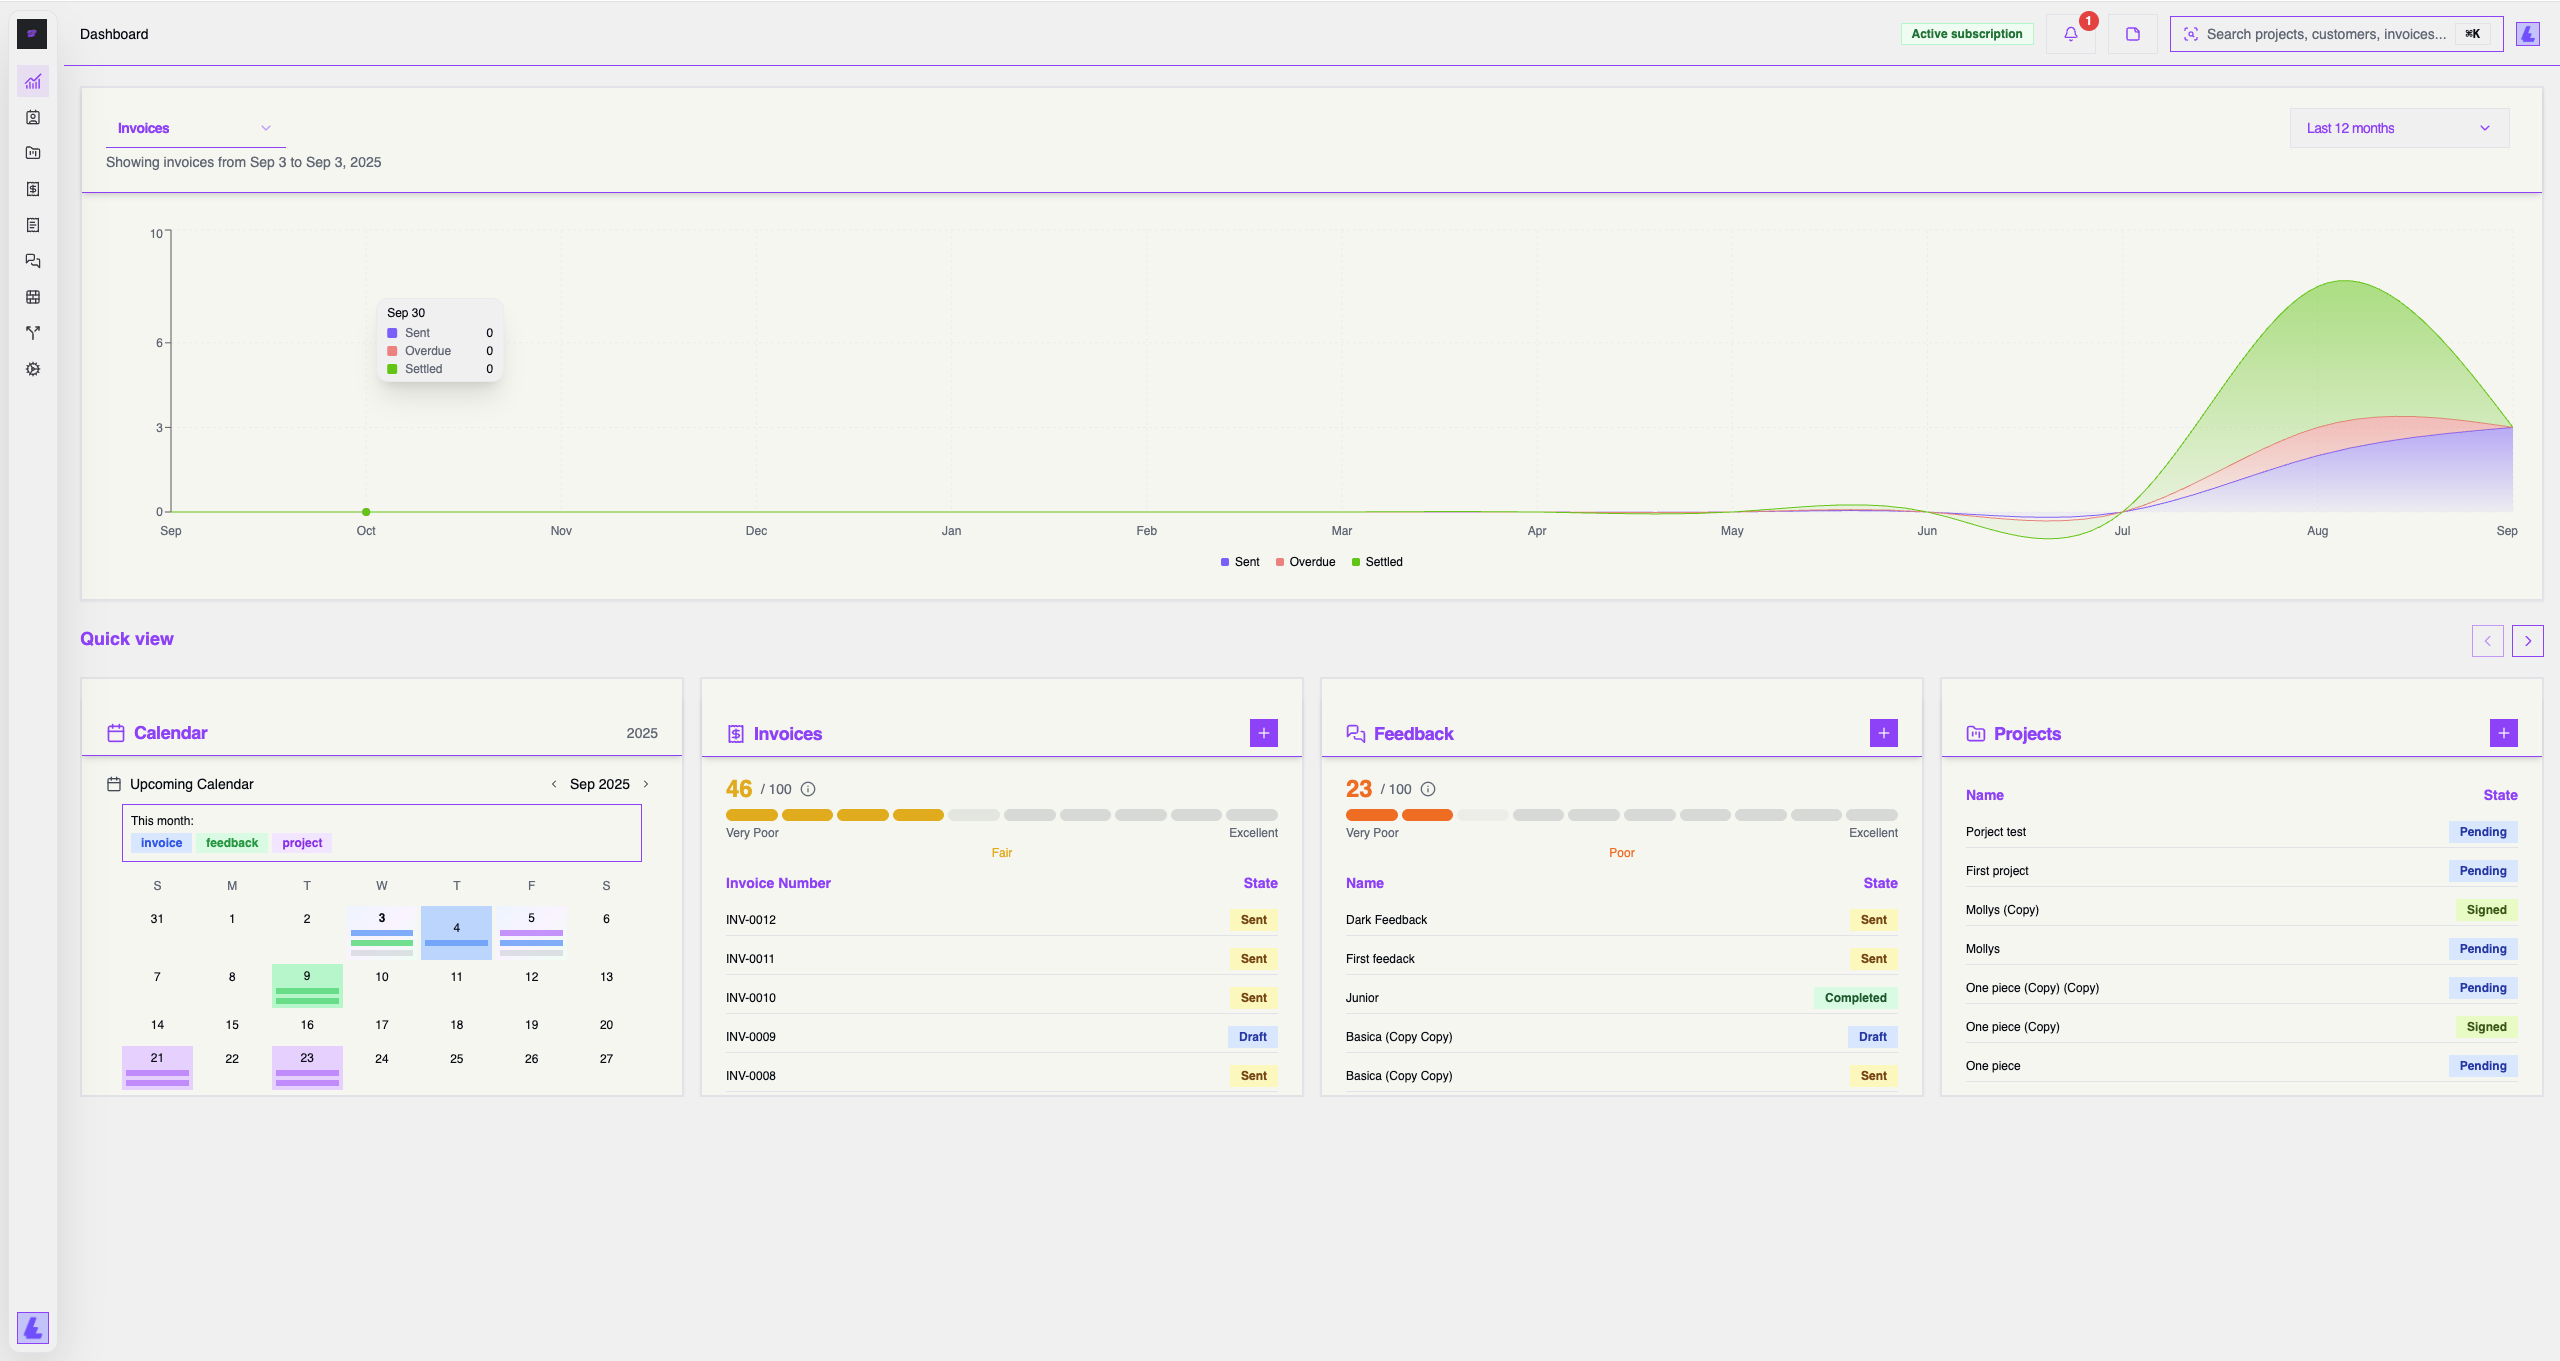Open the Customers section in the sidebar

33,117
